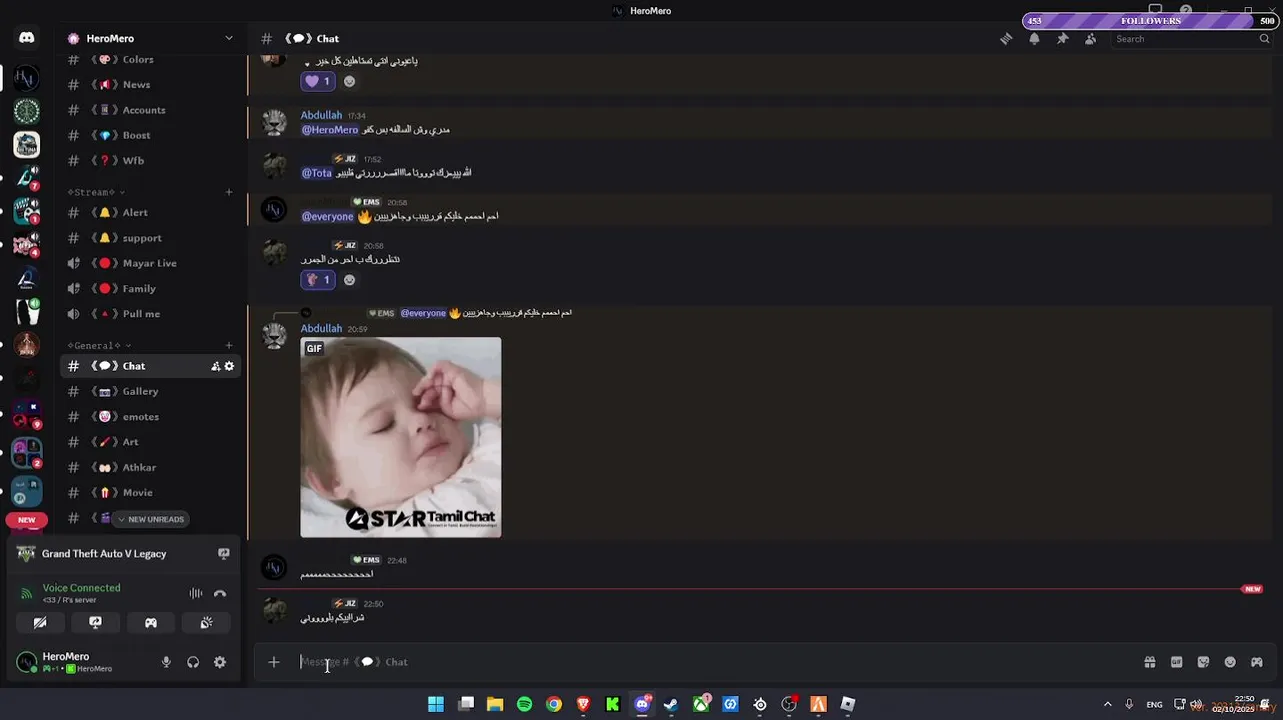Open the Movie channel
Image resolution: width=1283 pixels, height=720 pixels.
[150, 492]
